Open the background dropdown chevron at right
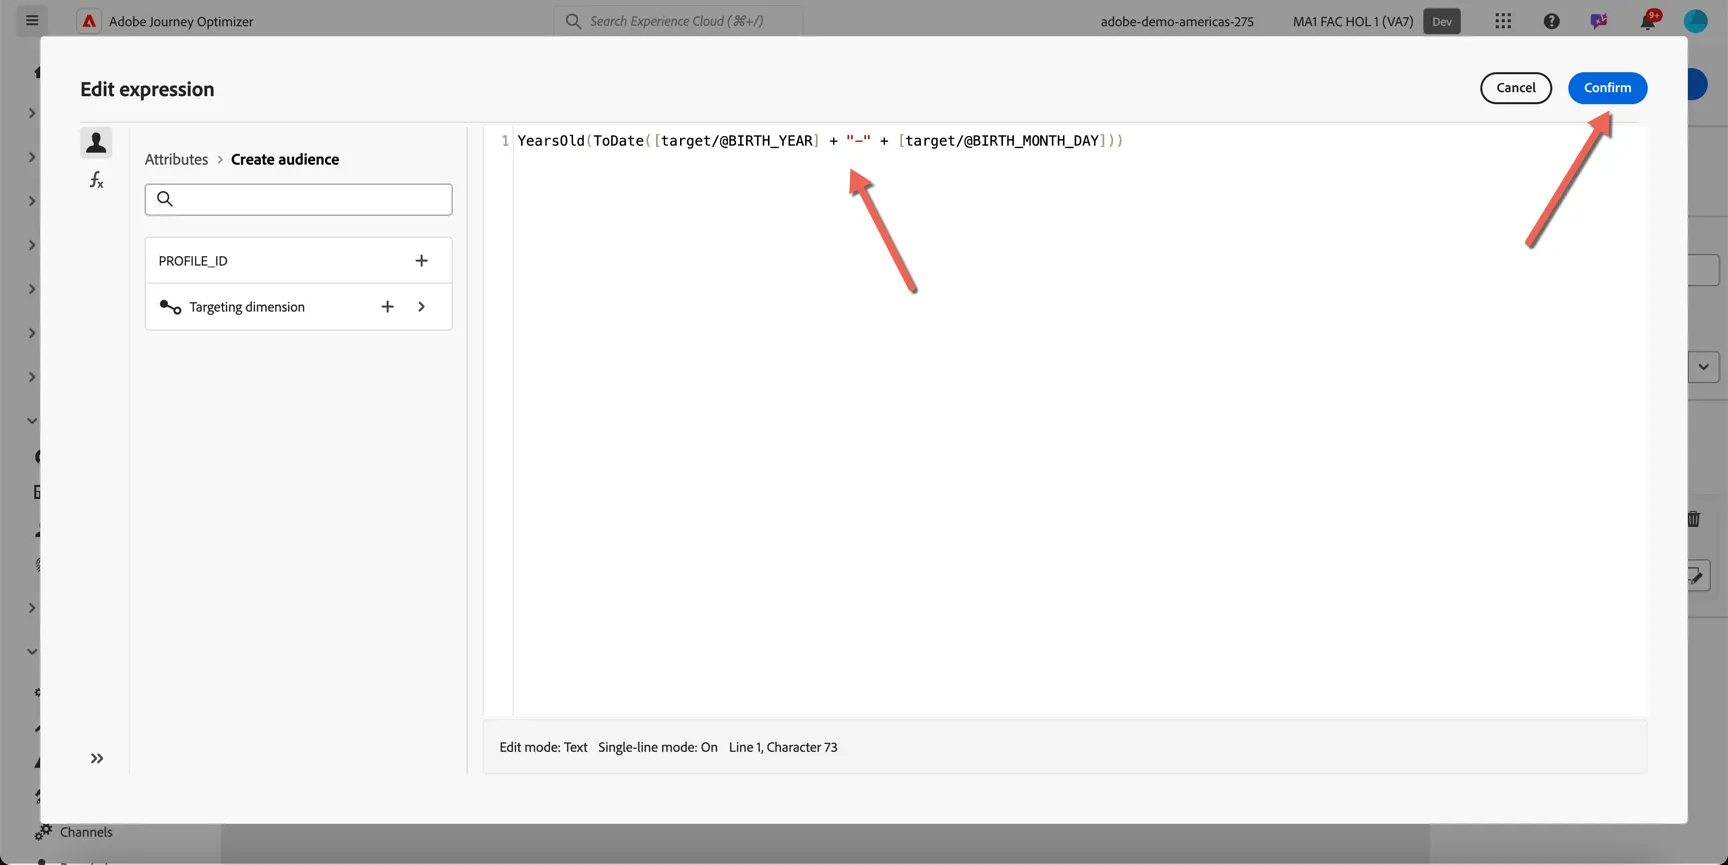Viewport: 1728px width, 865px height. pos(1703,367)
